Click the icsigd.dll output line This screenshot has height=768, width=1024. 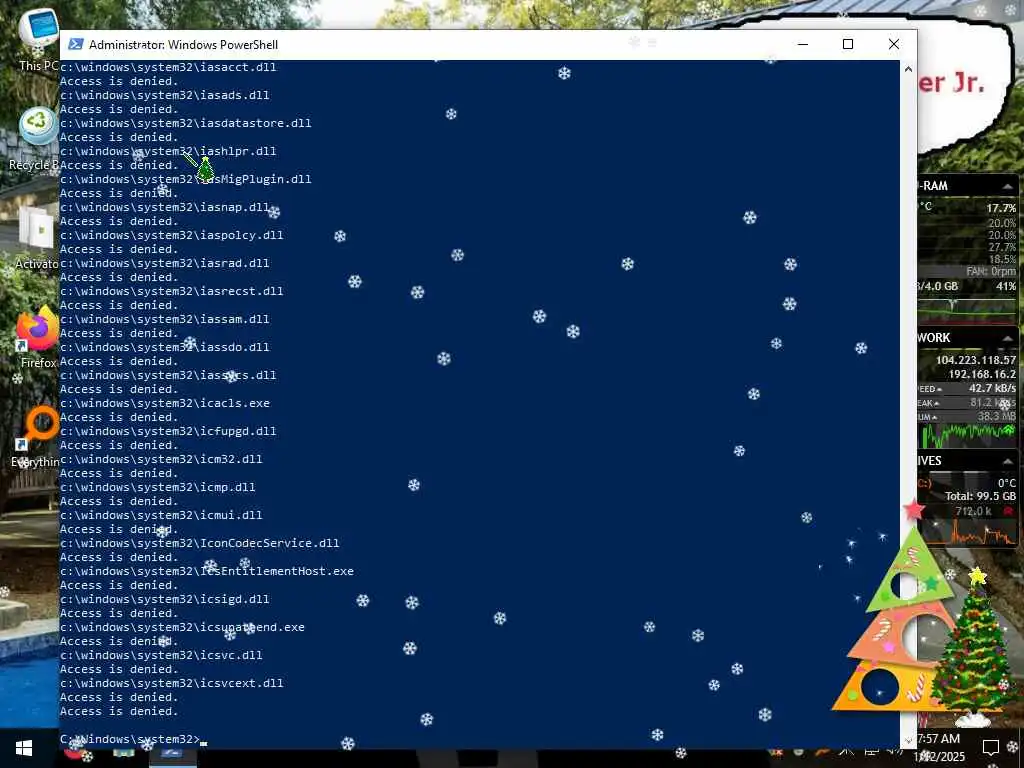click(165, 600)
